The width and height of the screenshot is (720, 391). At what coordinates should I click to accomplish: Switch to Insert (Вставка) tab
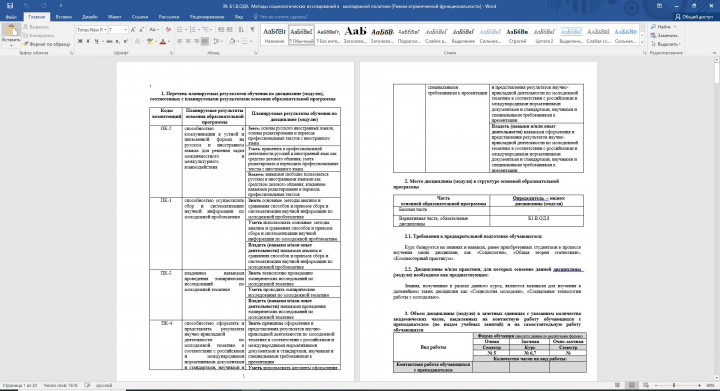[x=63, y=17]
